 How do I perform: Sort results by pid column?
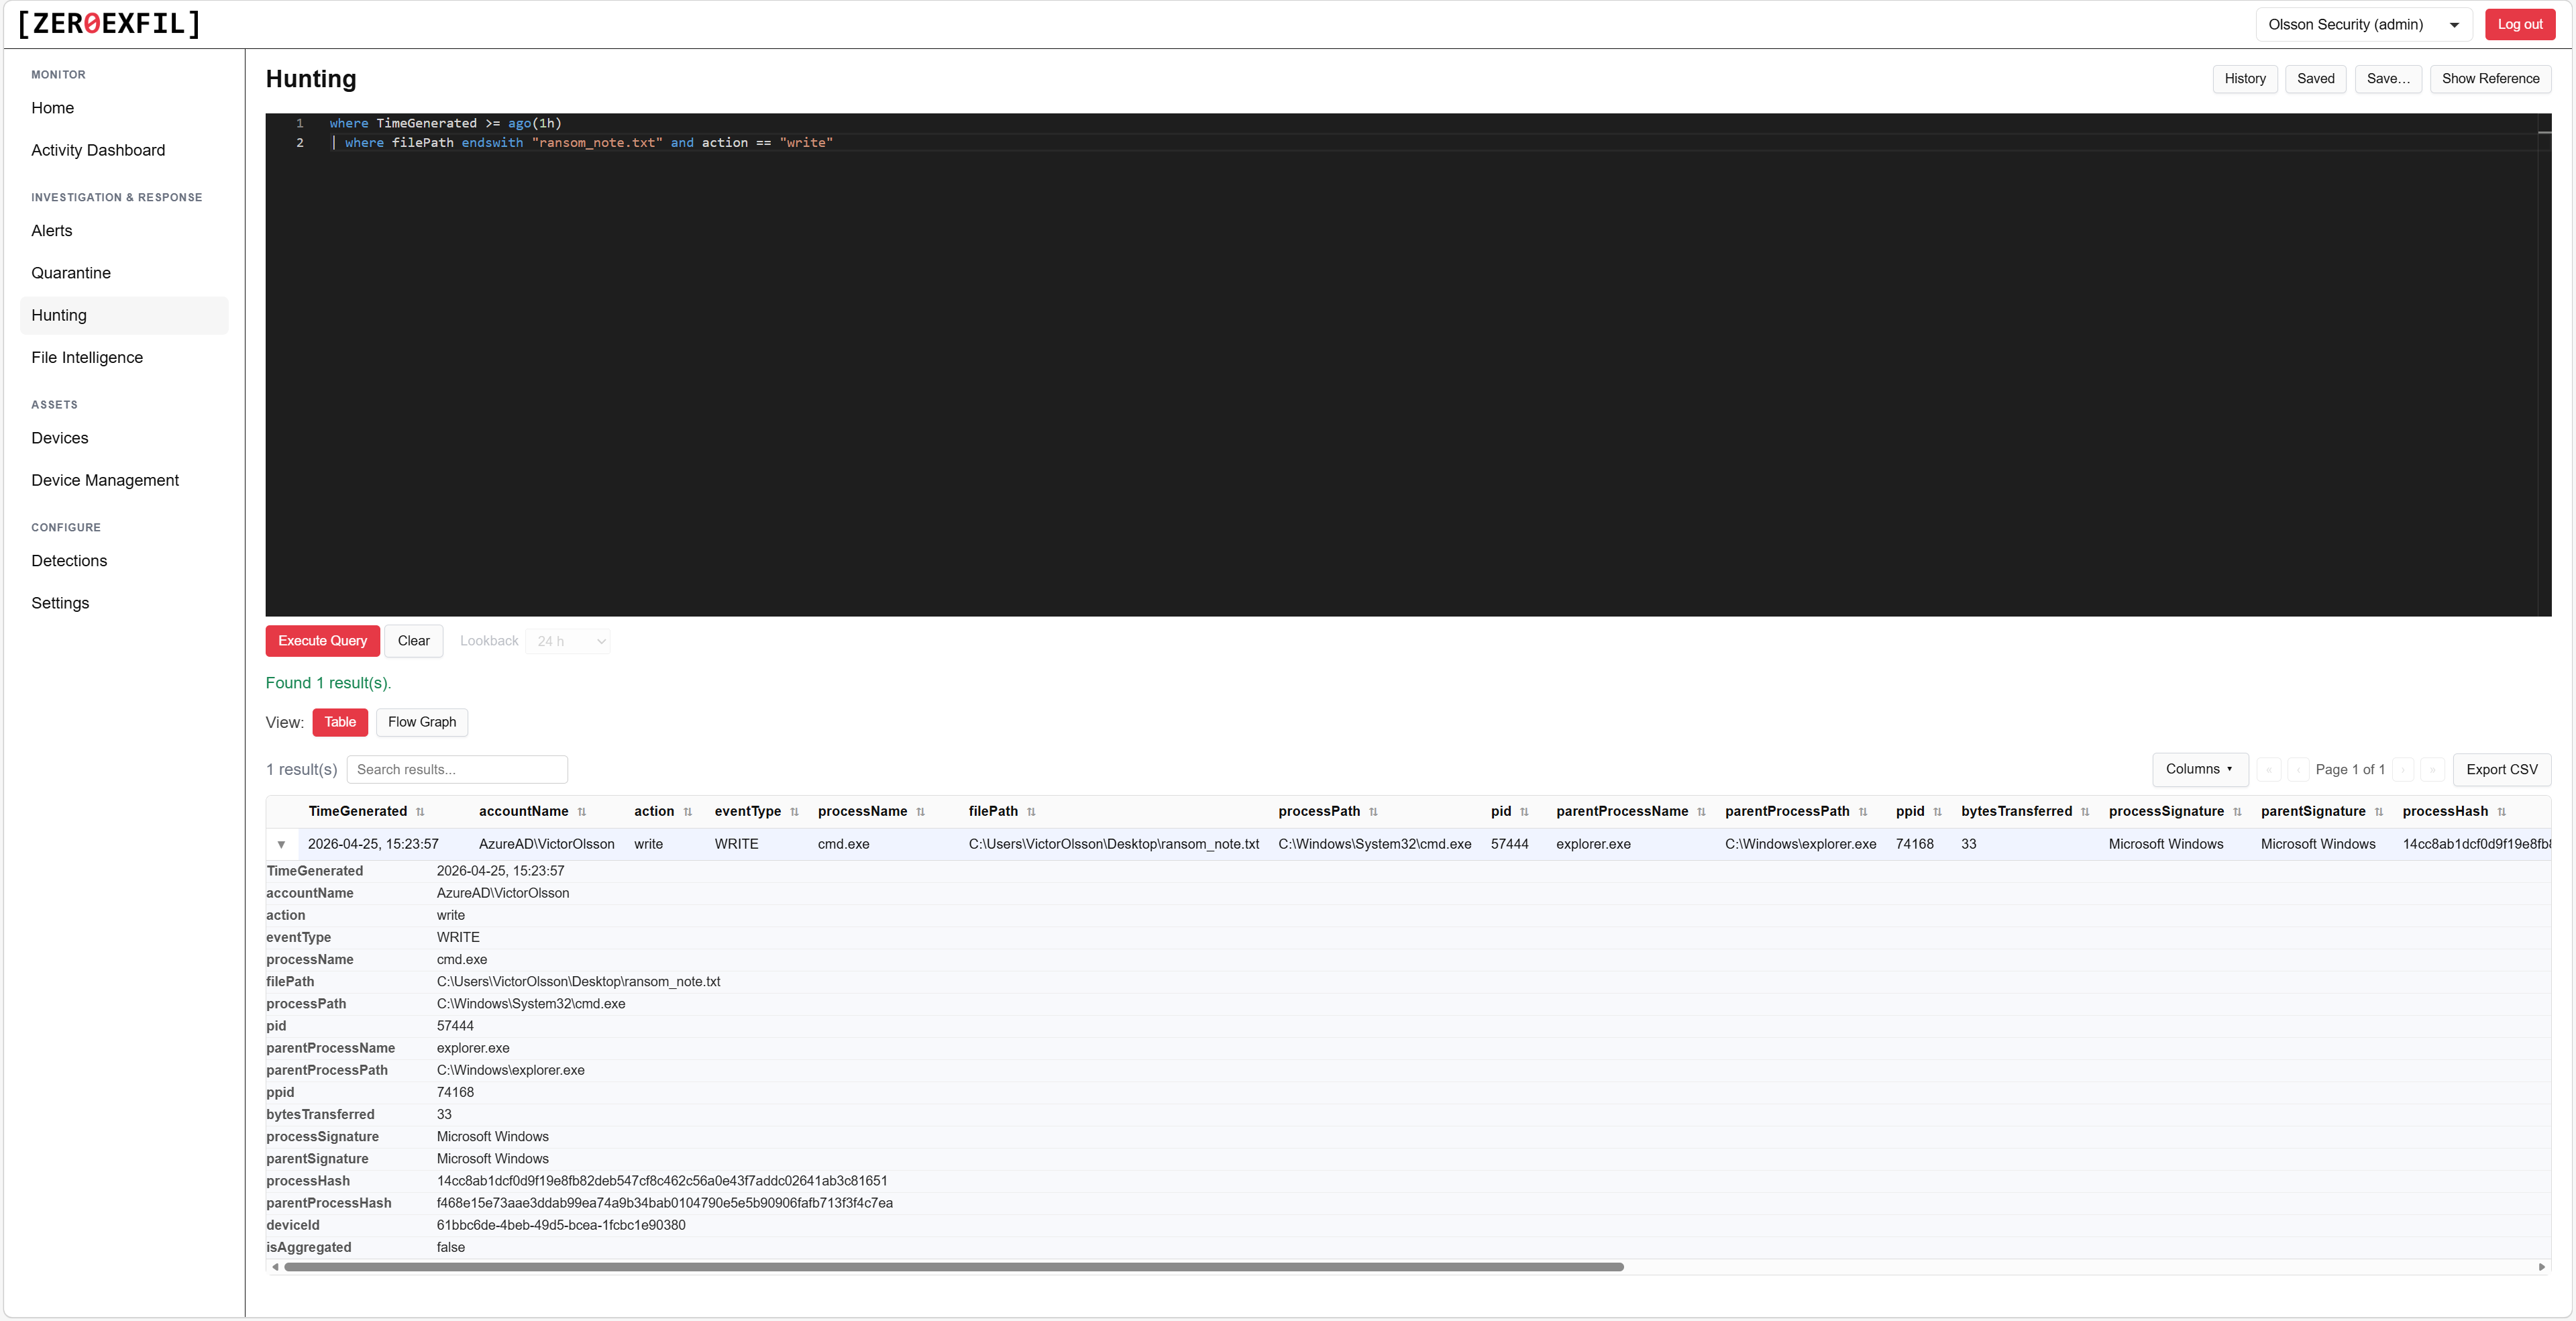click(1524, 812)
